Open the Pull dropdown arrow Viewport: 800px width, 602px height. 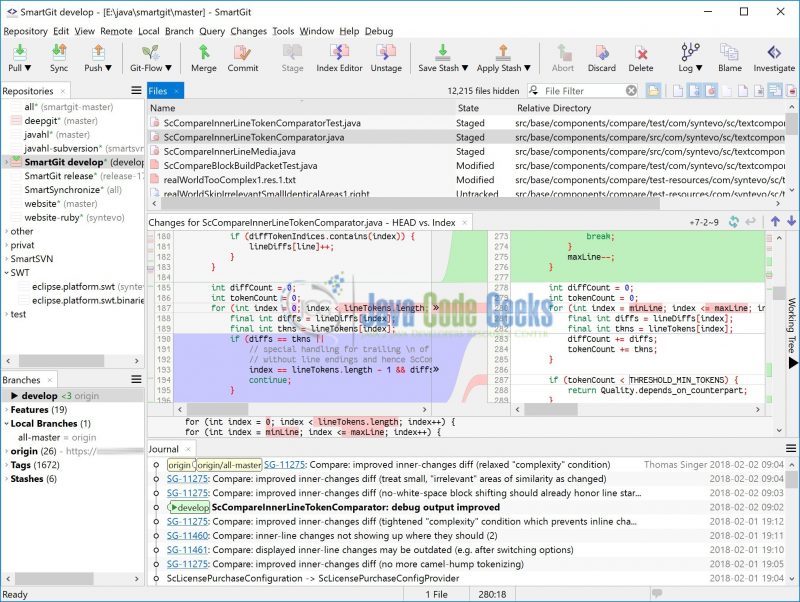[x=28, y=68]
